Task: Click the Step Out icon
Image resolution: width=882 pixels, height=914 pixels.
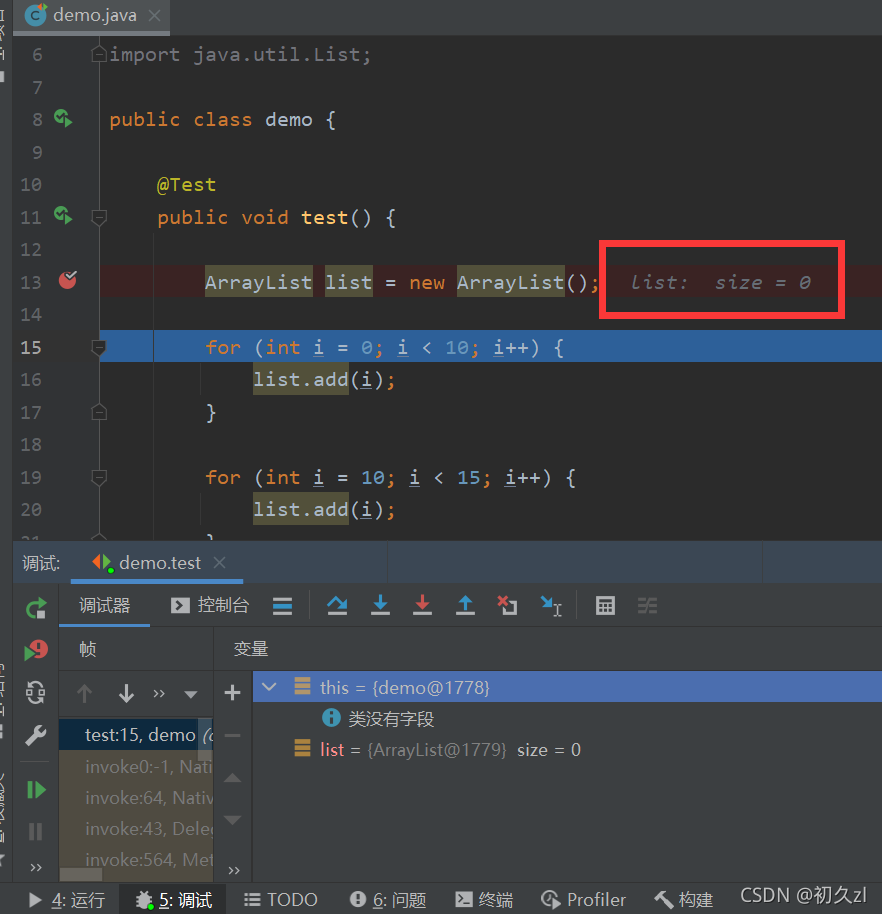Action: point(465,606)
